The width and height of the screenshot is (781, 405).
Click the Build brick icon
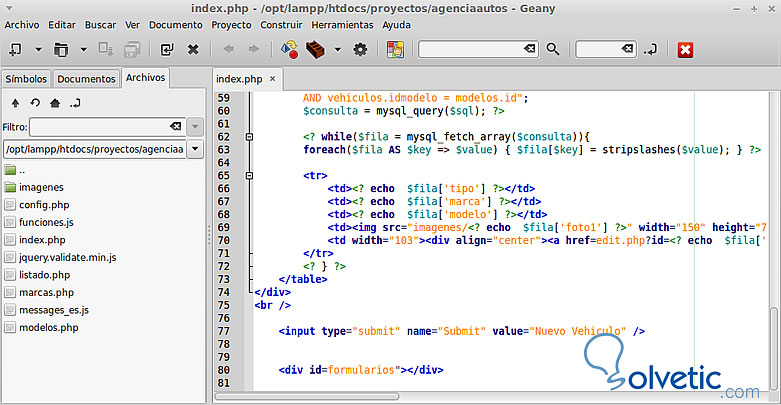tap(315, 49)
